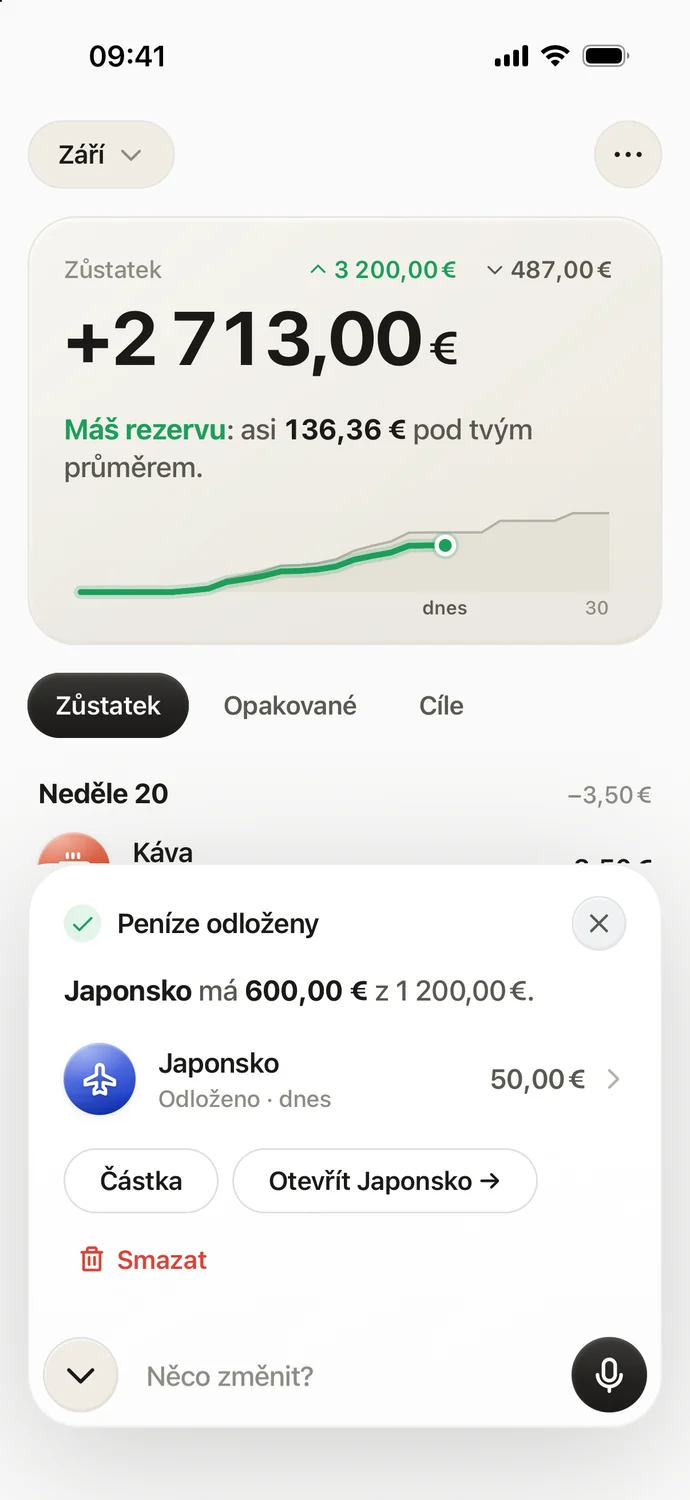Click the Otevřít Japonsko button

tap(385, 1181)
